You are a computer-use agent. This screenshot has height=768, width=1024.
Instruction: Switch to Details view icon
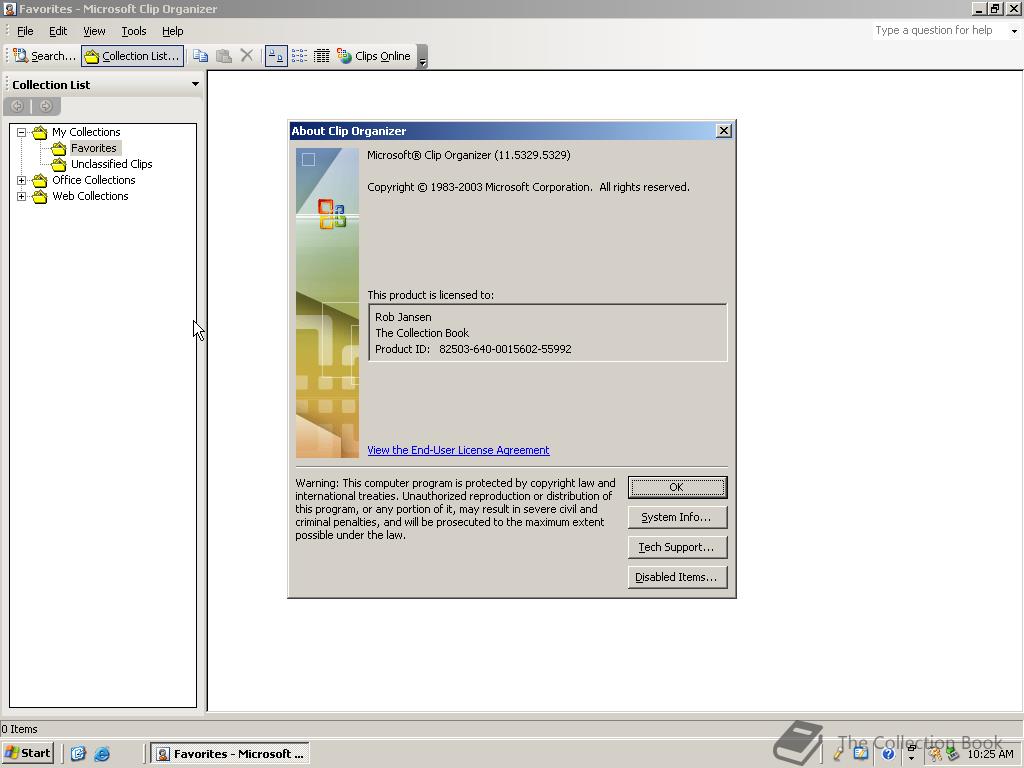pyautogui.click(x=322, y=56)
